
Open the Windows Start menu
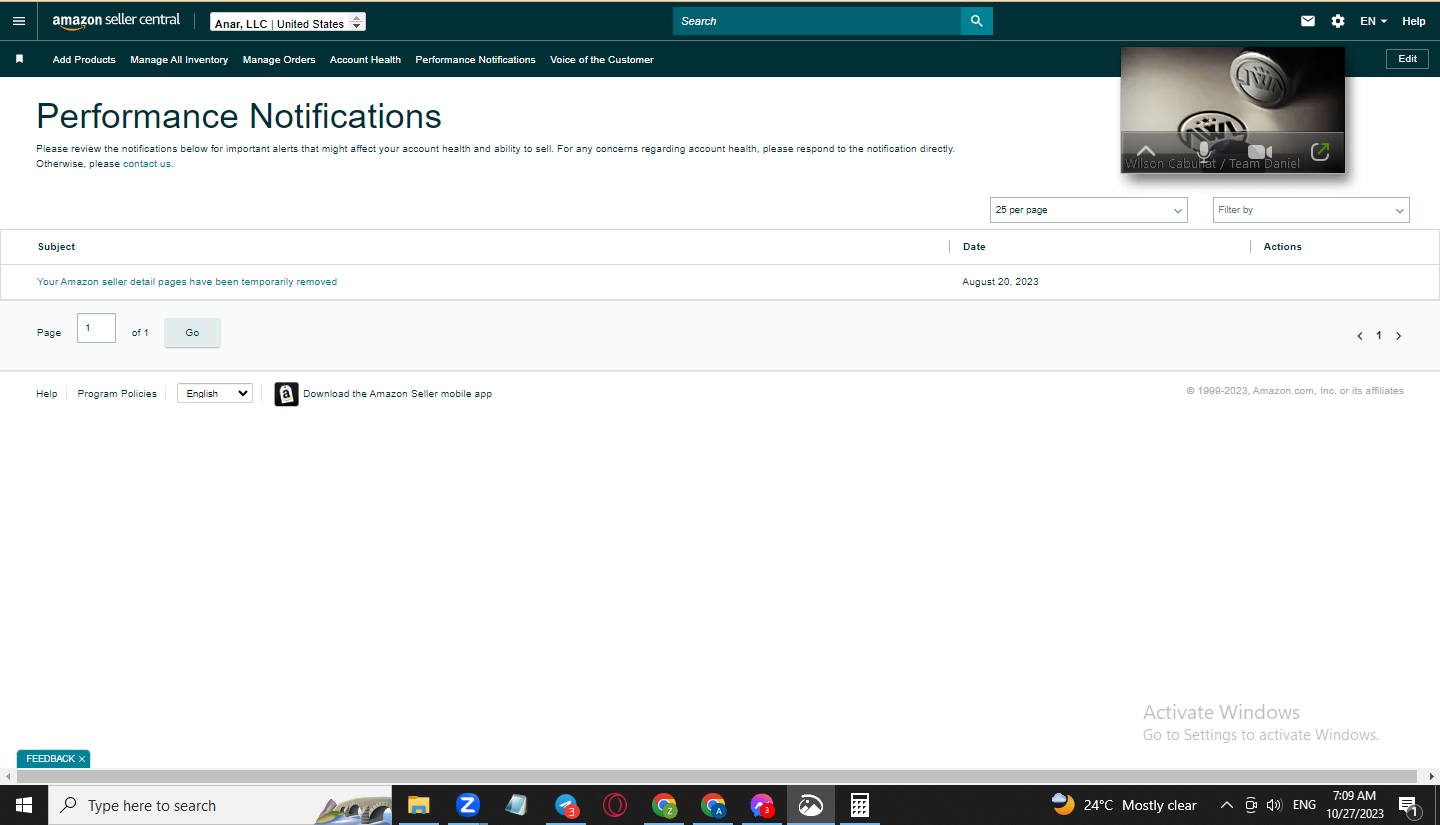pos(24,805)
